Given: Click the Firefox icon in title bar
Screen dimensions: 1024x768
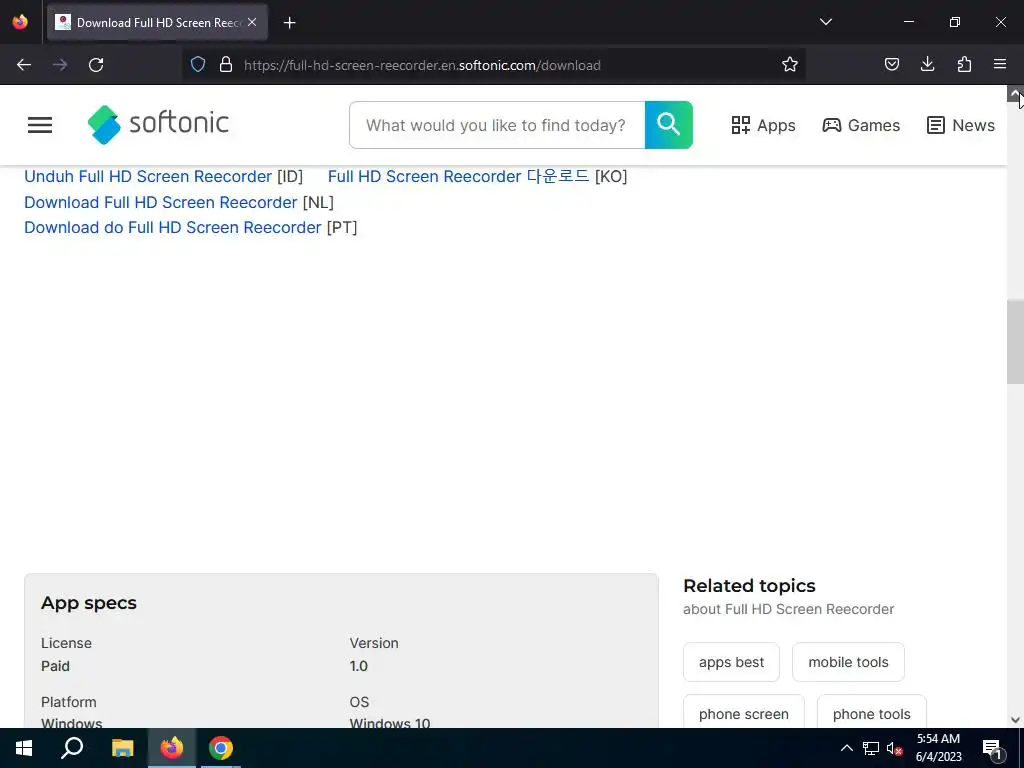Looking at the screenshot, I should click(20, 22).
